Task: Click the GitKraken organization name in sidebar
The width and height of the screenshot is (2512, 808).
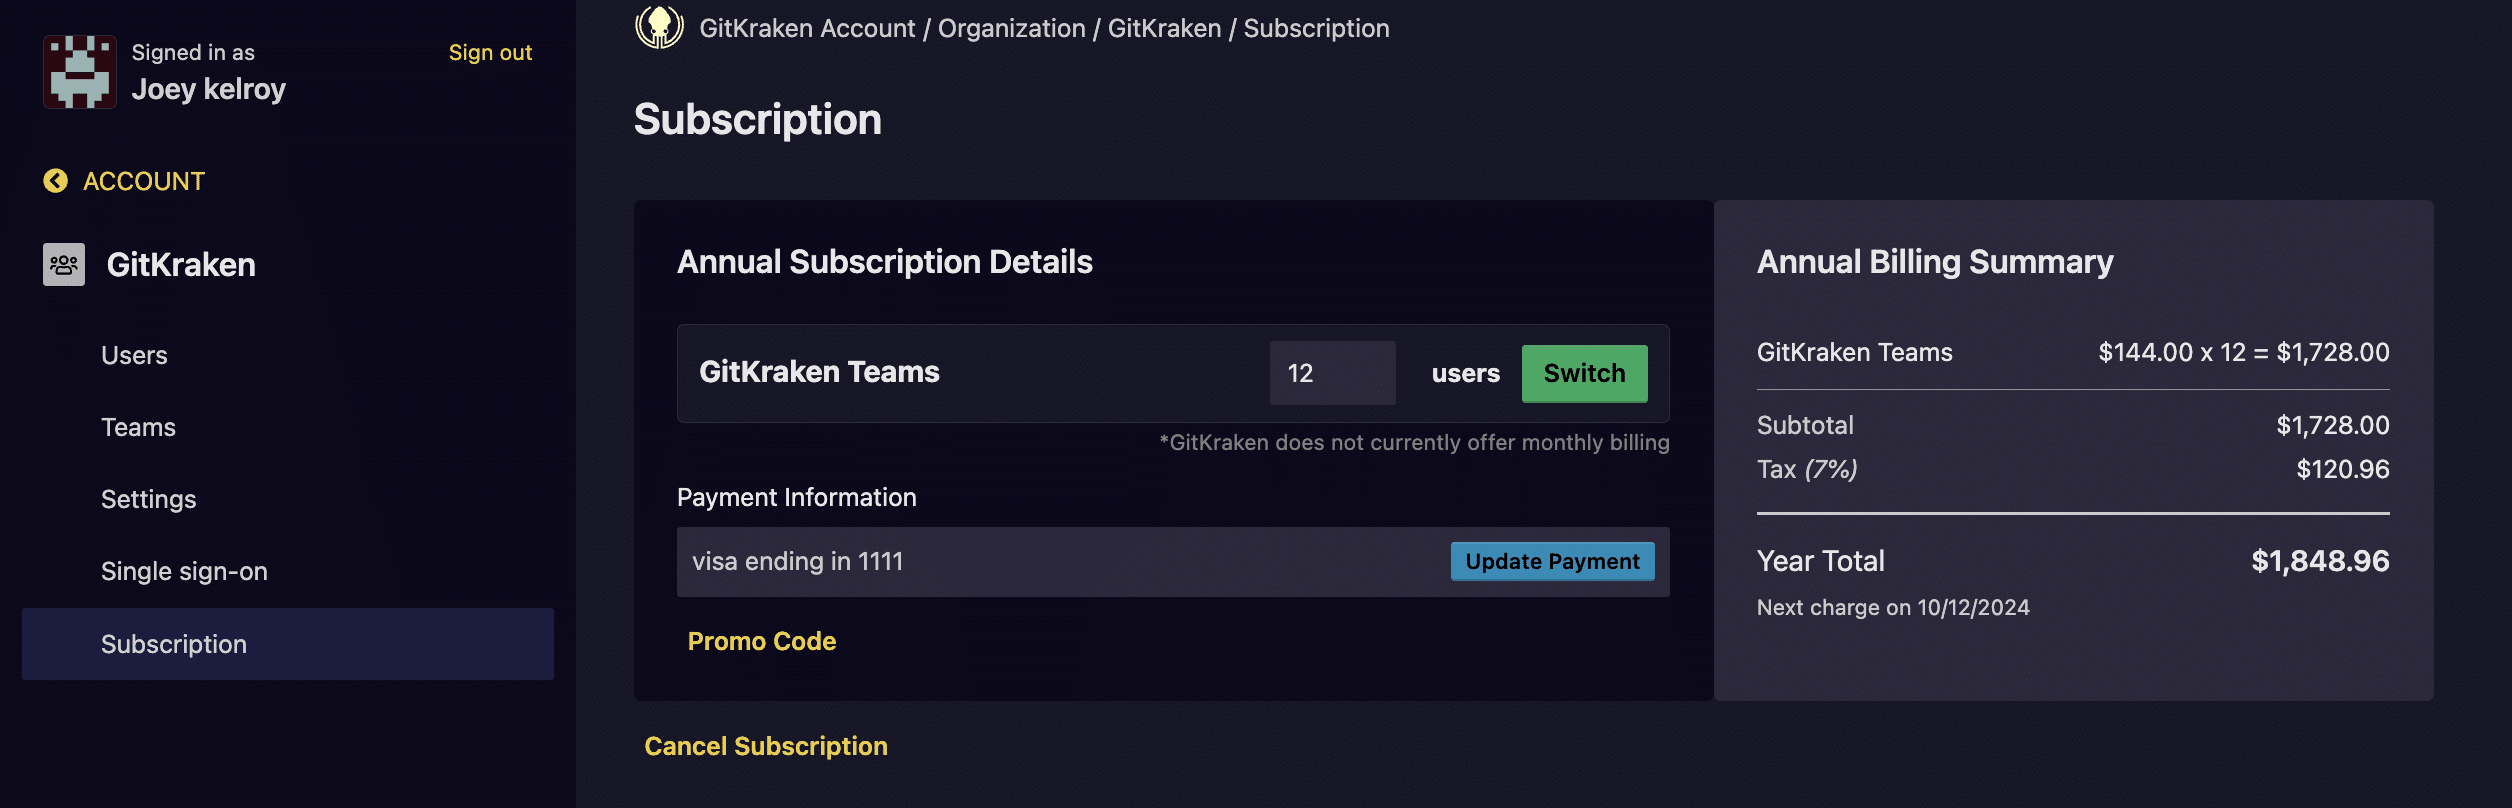Action: click(181, 265)
